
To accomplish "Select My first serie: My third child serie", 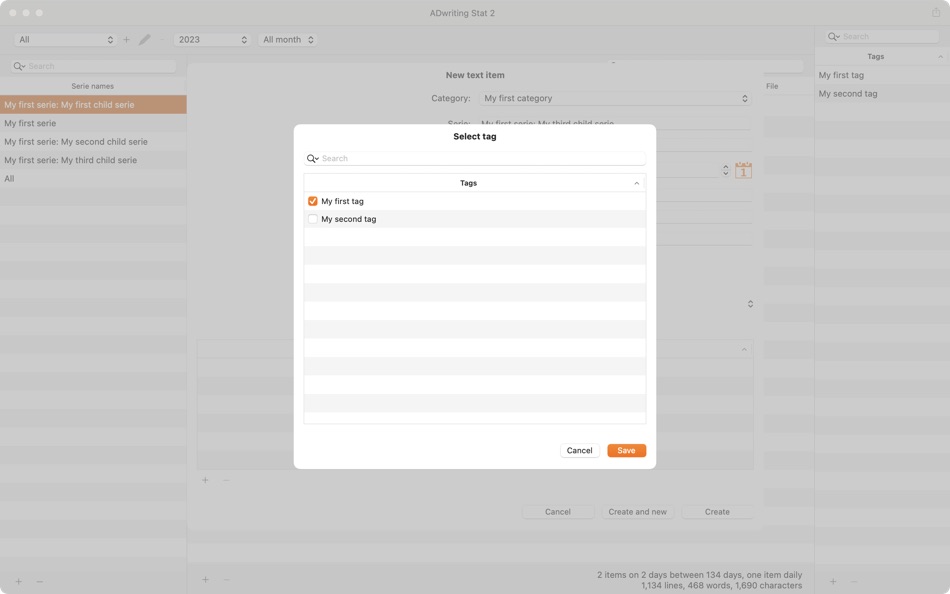I will tap(93, 160).
